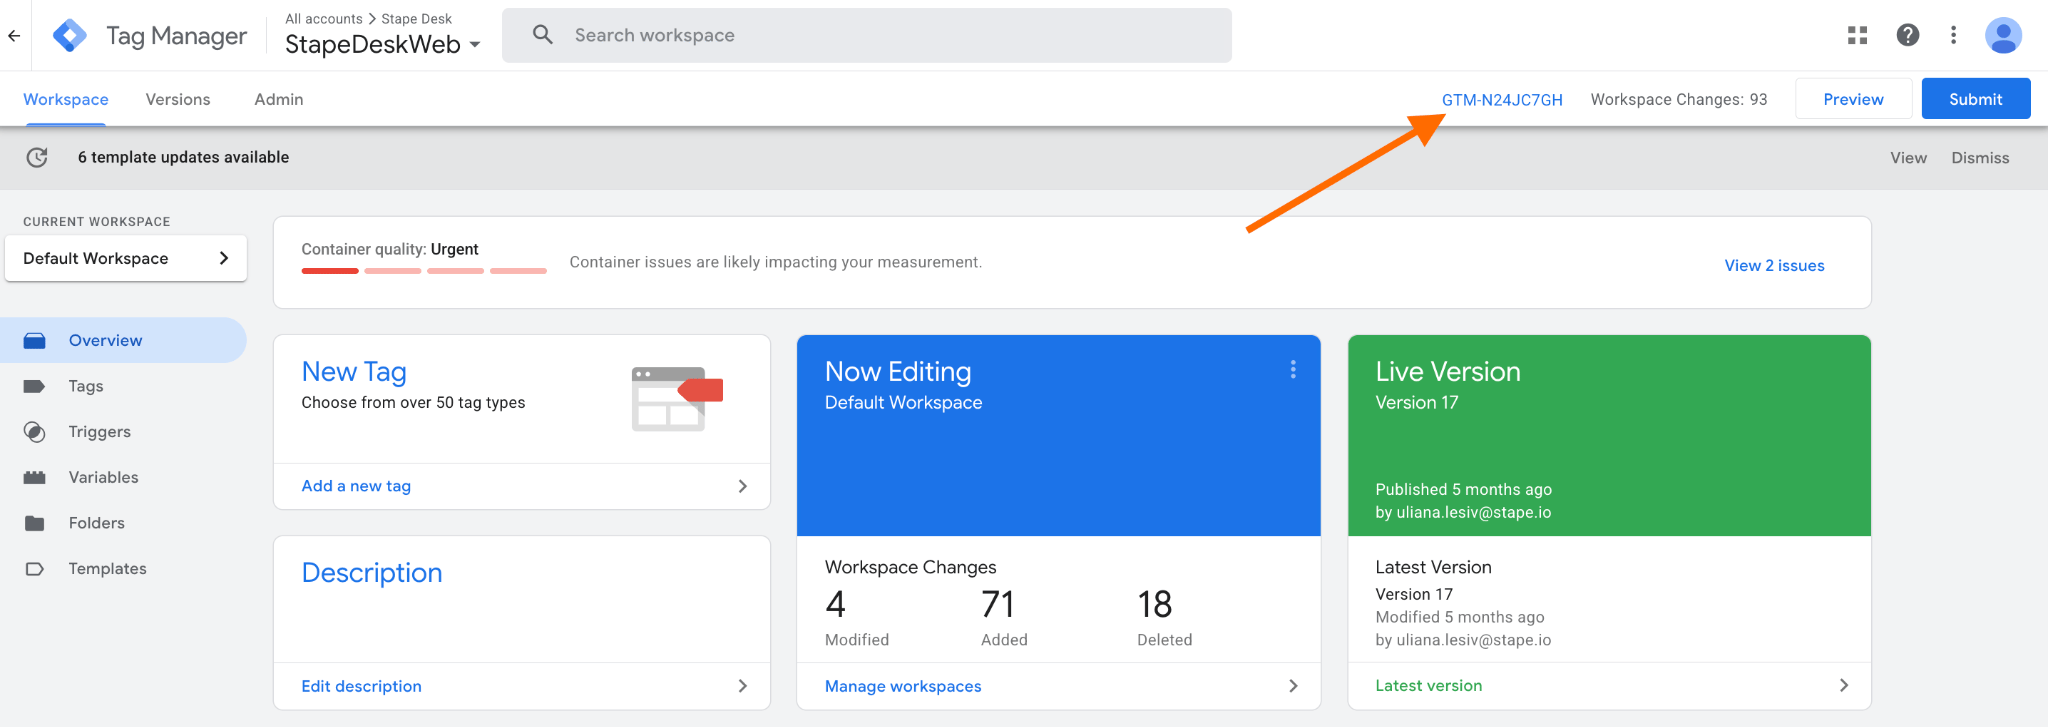Click container ID GTM-N24JC7GH

point(1502,100)
